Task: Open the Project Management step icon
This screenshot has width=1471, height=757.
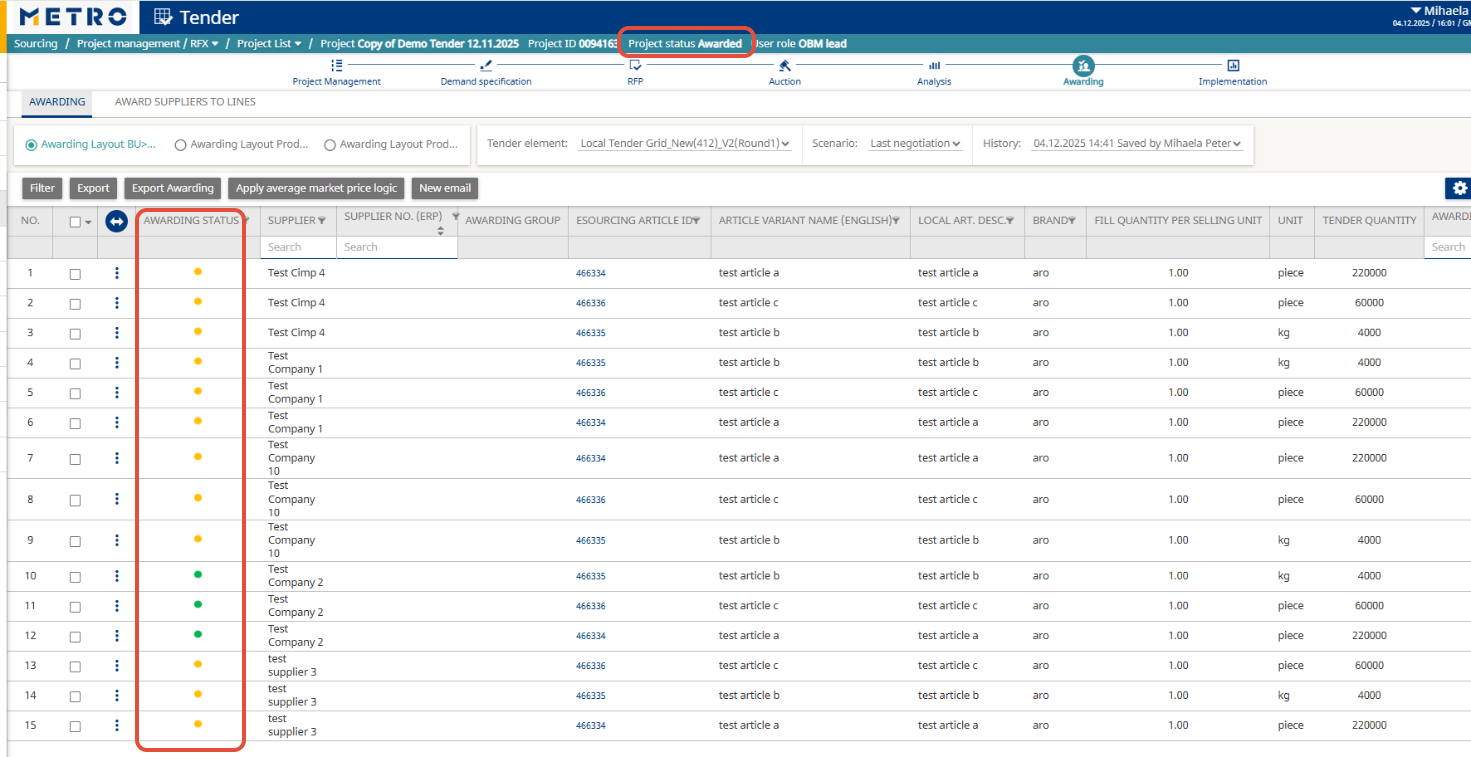Action: click(x=336, y=66)
